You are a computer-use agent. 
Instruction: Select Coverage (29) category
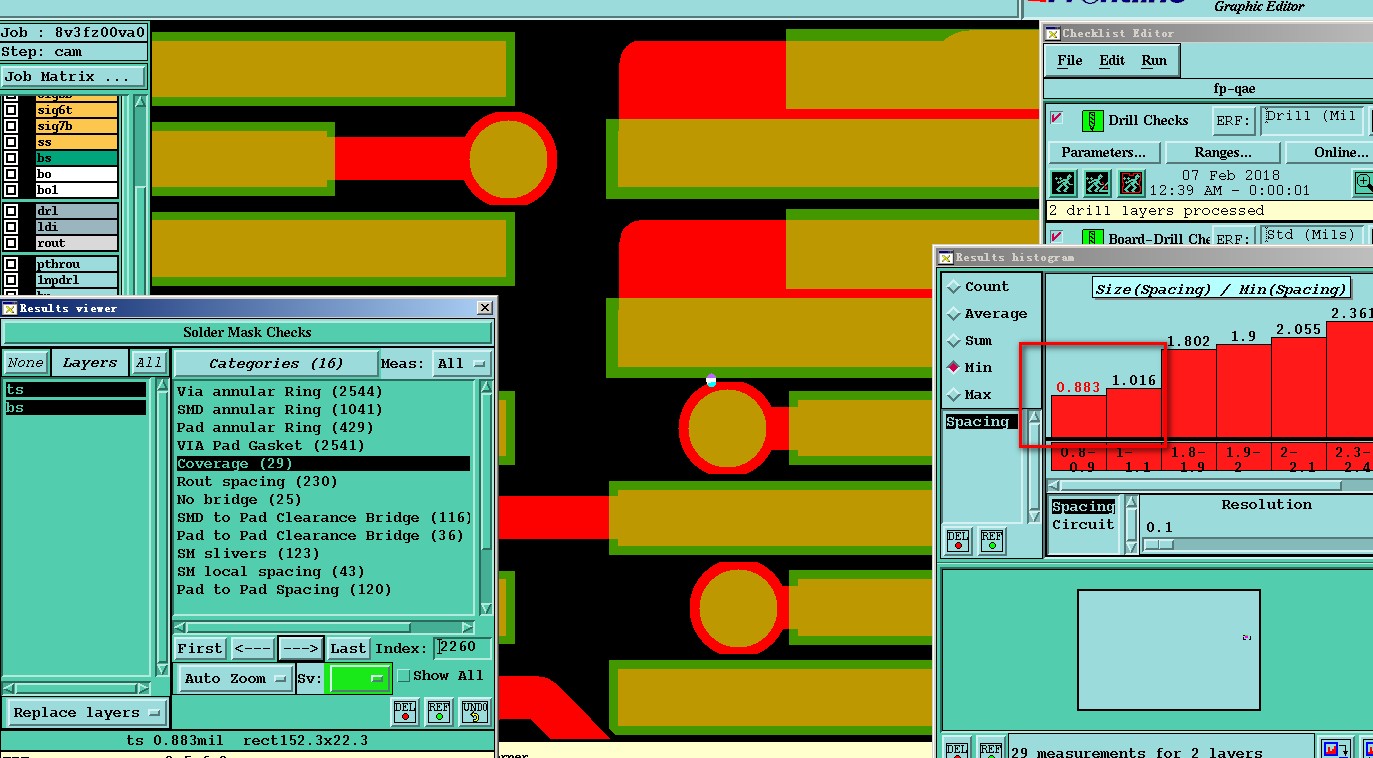(x=323, y=464)
